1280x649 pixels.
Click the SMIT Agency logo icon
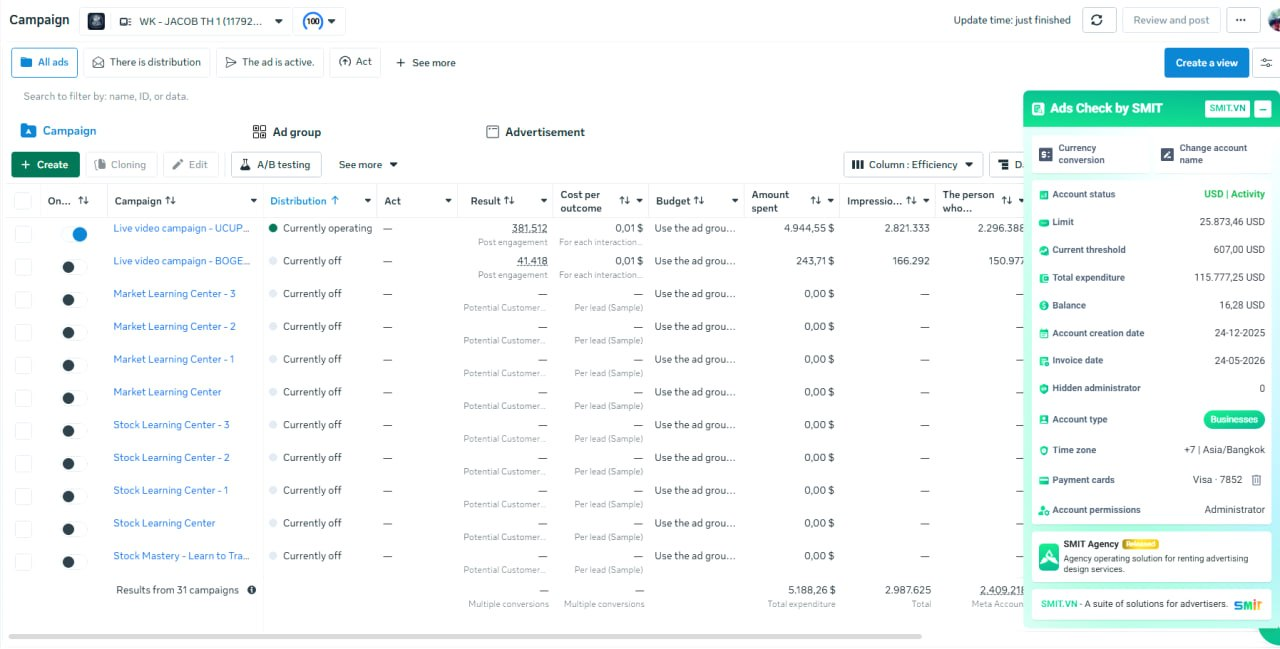[x=1048, y=557]
